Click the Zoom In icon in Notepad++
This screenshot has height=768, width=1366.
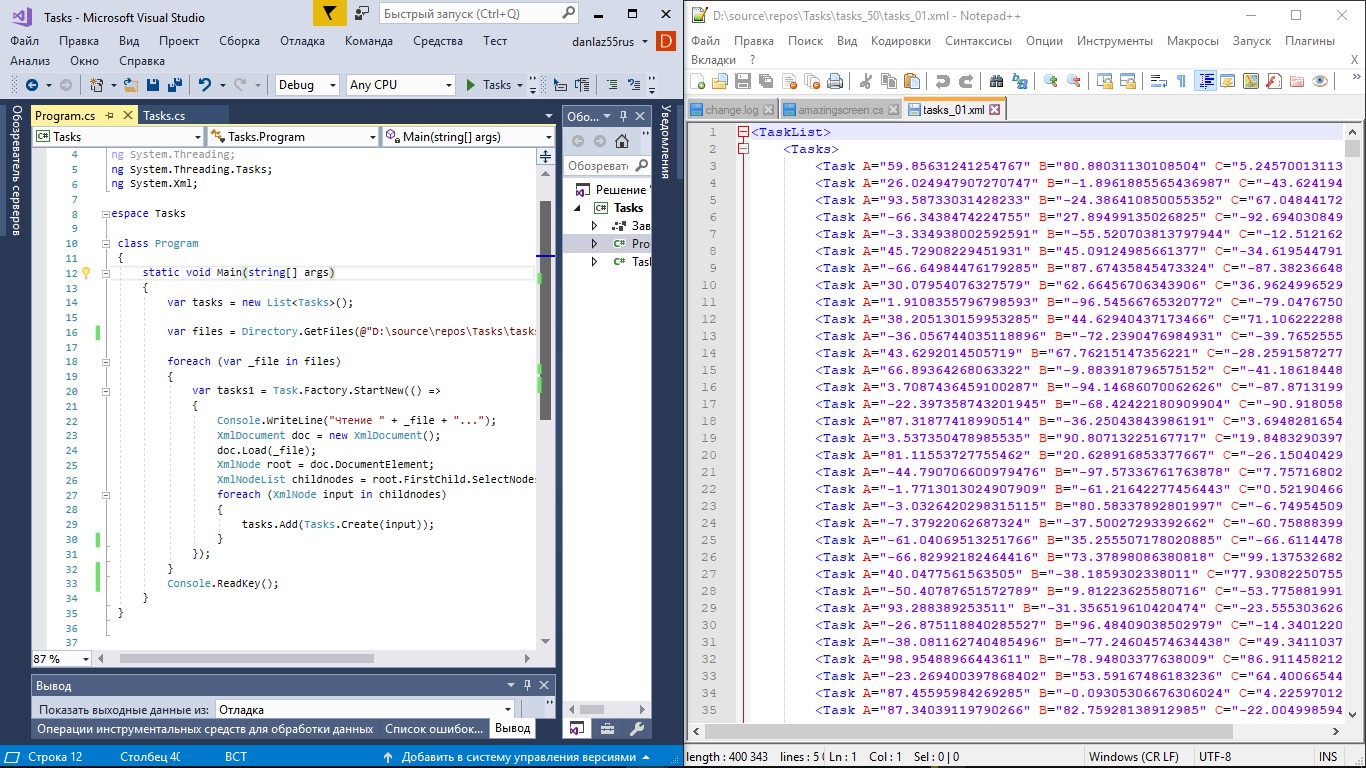[x=1052, y=82]
